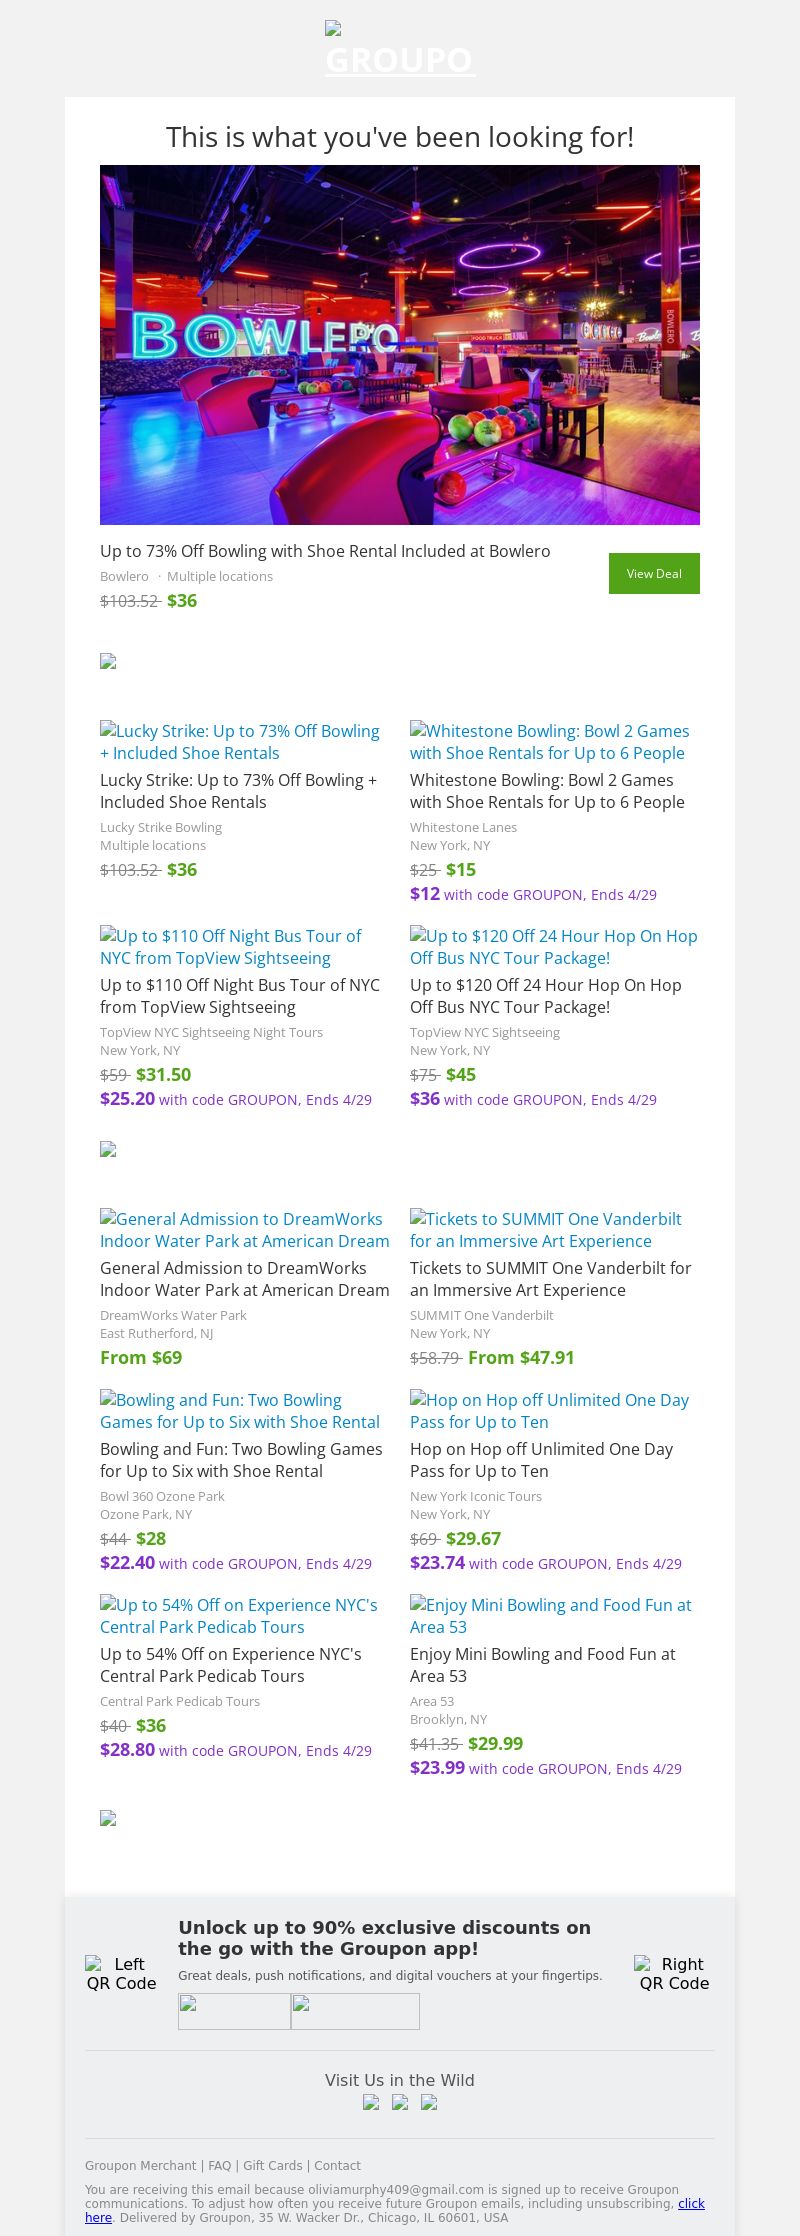This screenshot has height=2236, width=800.
Task: Open the blue SUMMIT One Vanderbilt tickets link
Action: [545, 1230]
